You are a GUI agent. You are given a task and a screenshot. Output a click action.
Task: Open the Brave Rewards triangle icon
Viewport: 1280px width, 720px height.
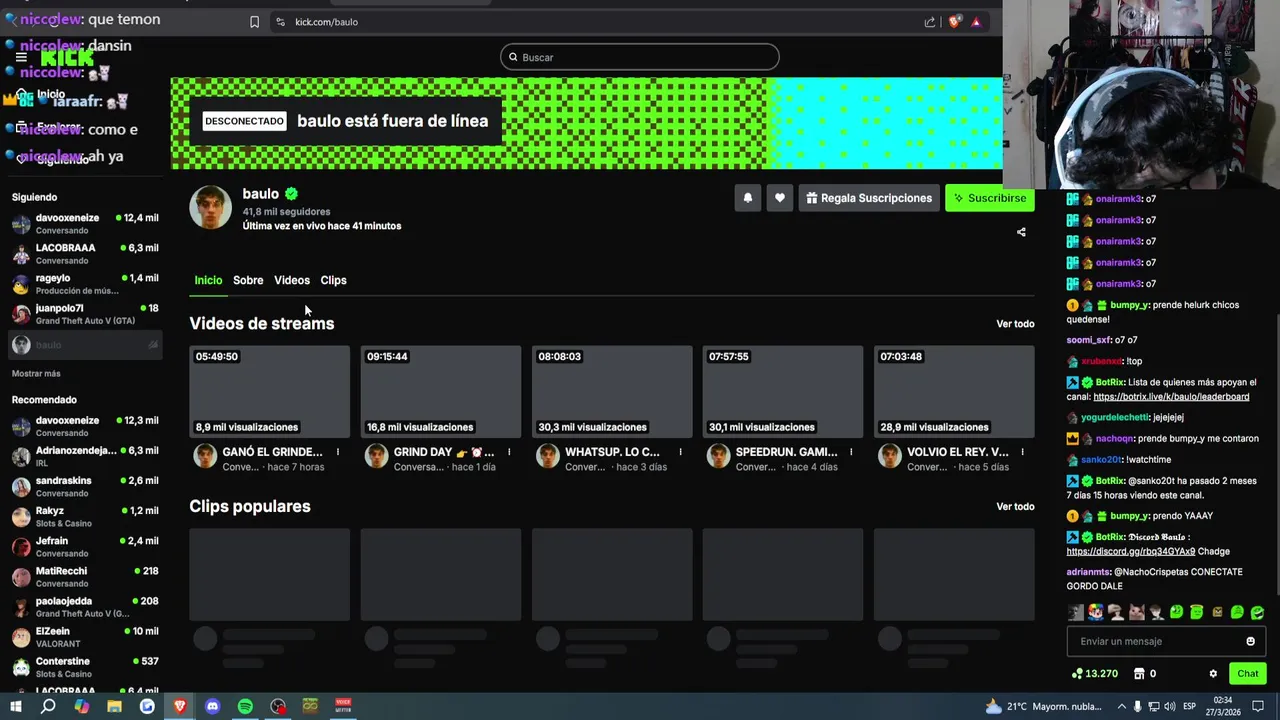(x=976, y=22)
